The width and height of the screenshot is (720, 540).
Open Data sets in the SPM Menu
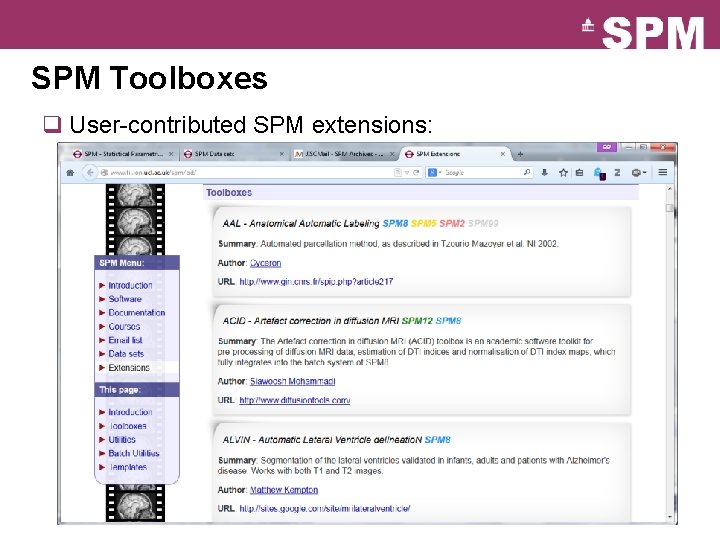click(126, 354)
